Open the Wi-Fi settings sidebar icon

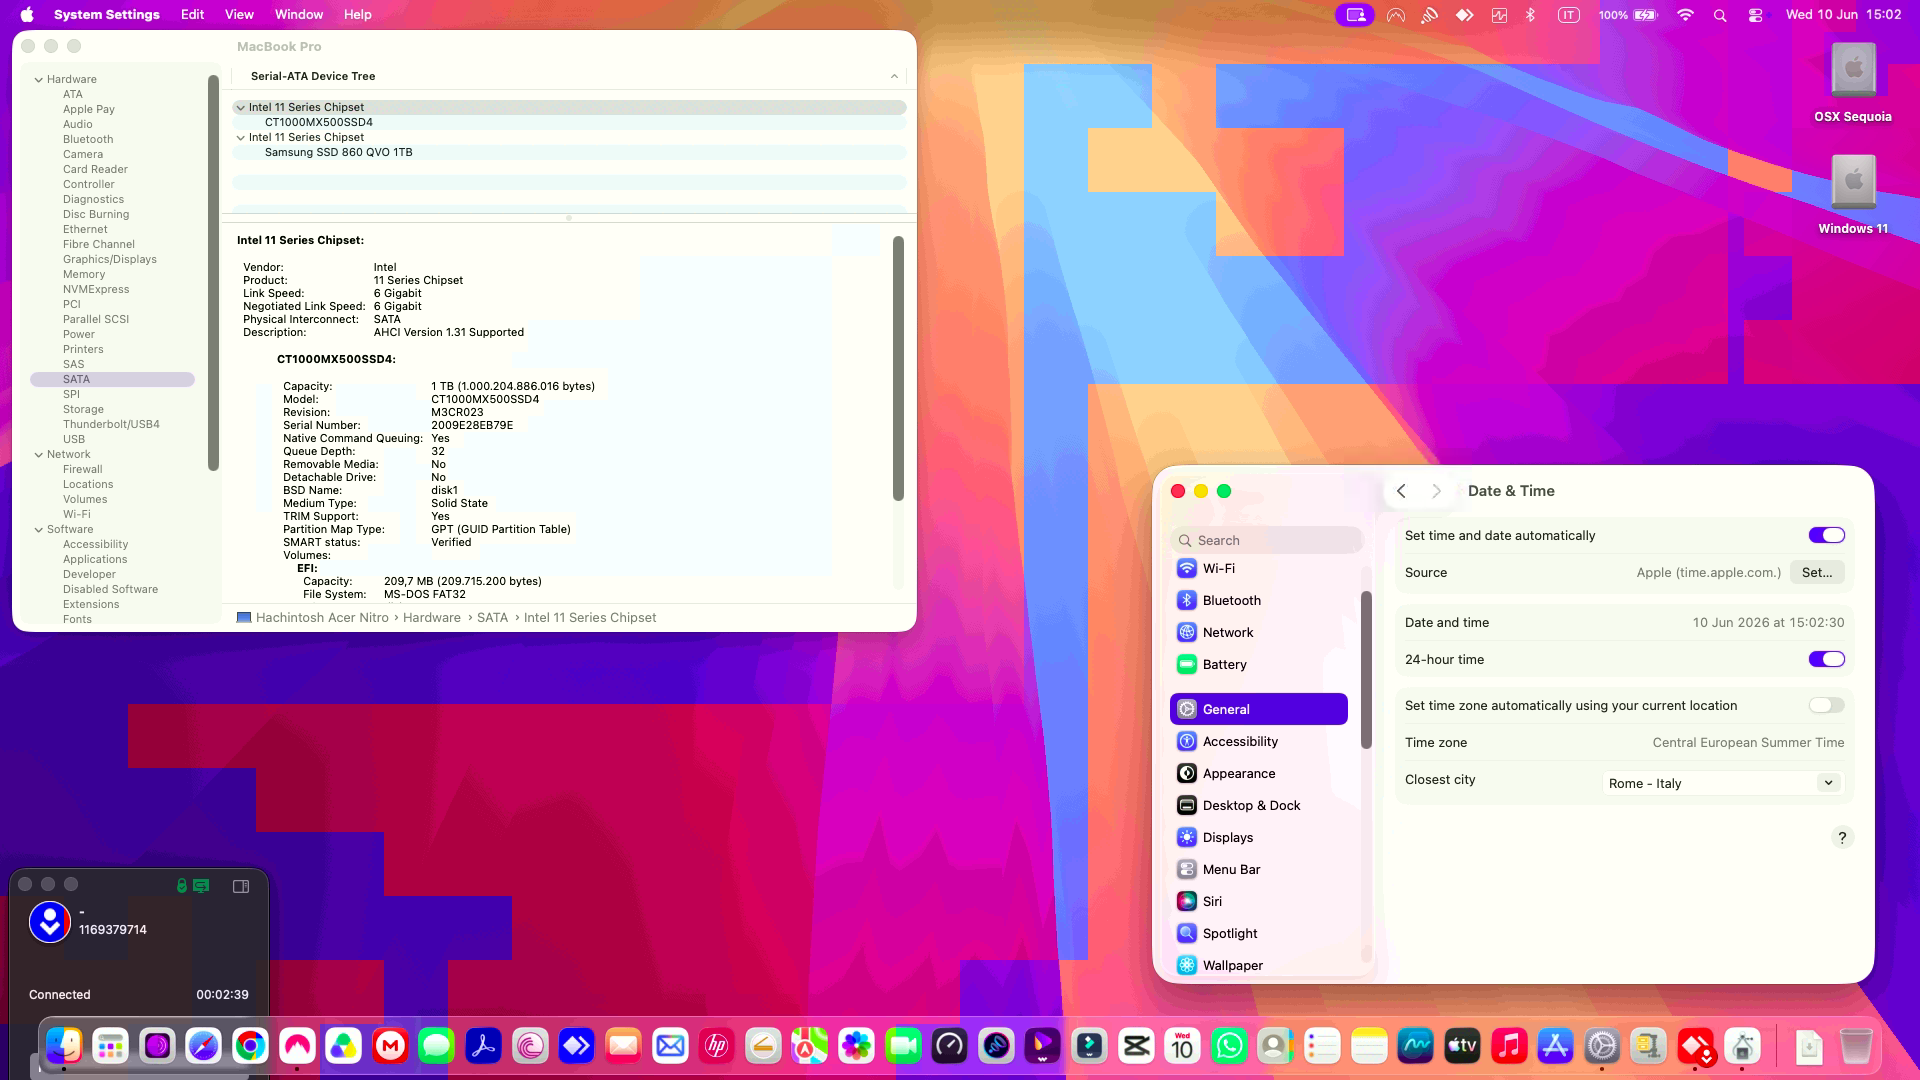coord(1187,568)
